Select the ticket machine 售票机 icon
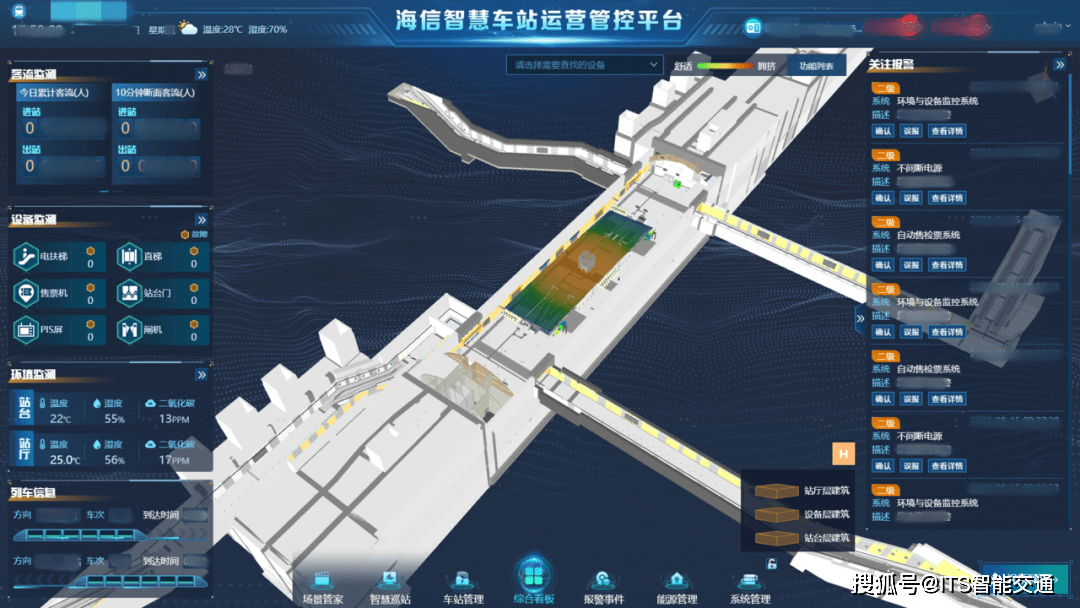This screenshot has height=608, width=1080. 25,293
